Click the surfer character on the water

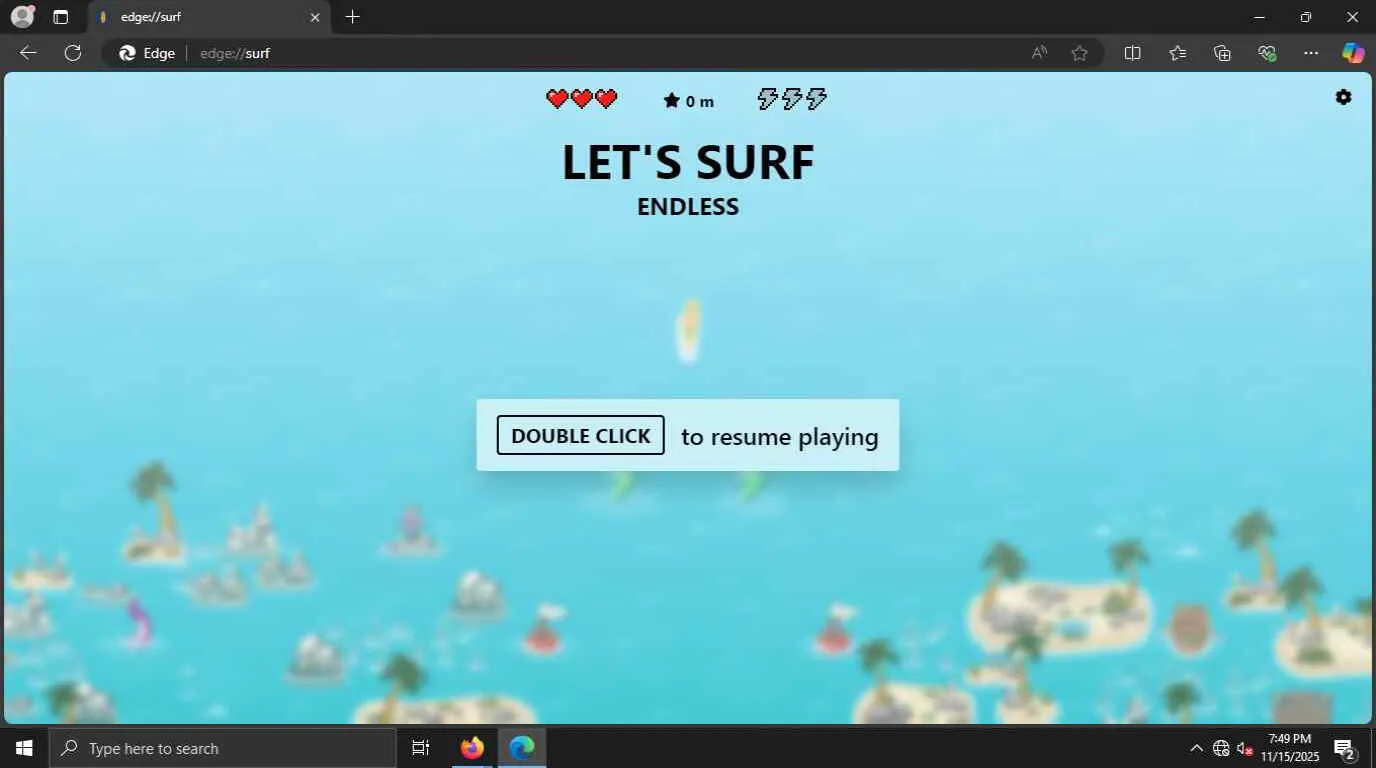(688, 330)
